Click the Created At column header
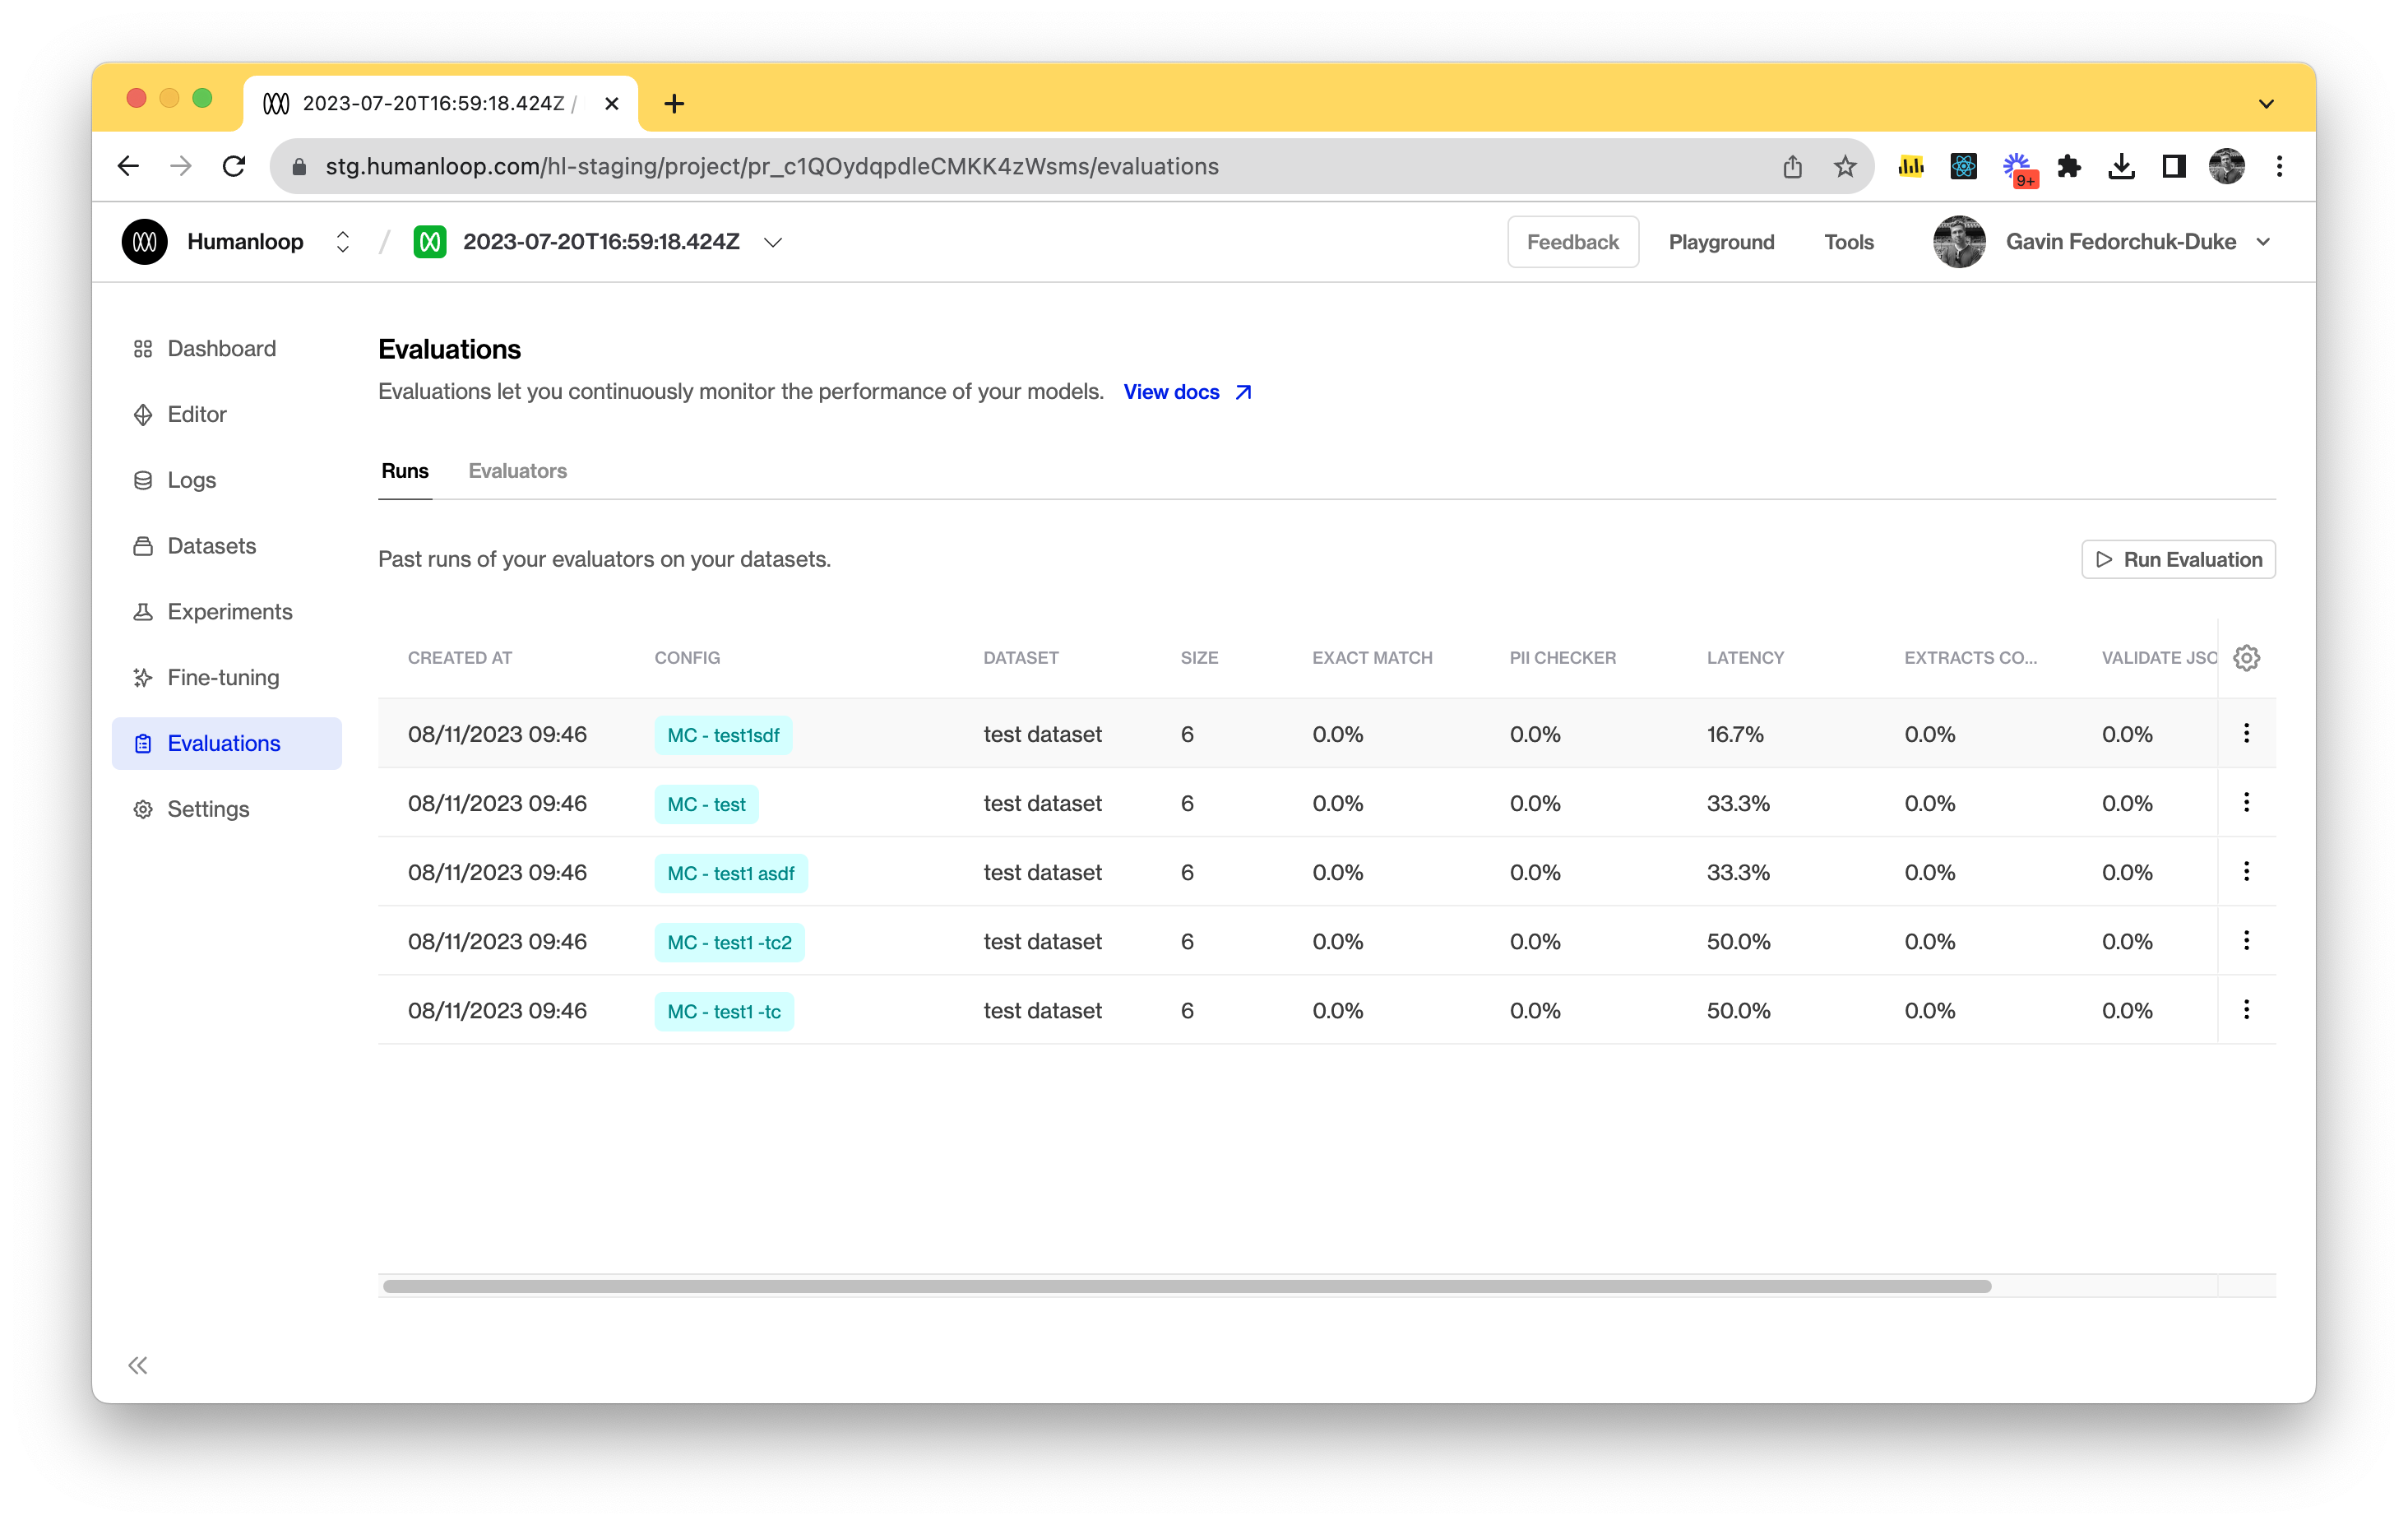The image size is (2408, 1525). click(459, 658)
